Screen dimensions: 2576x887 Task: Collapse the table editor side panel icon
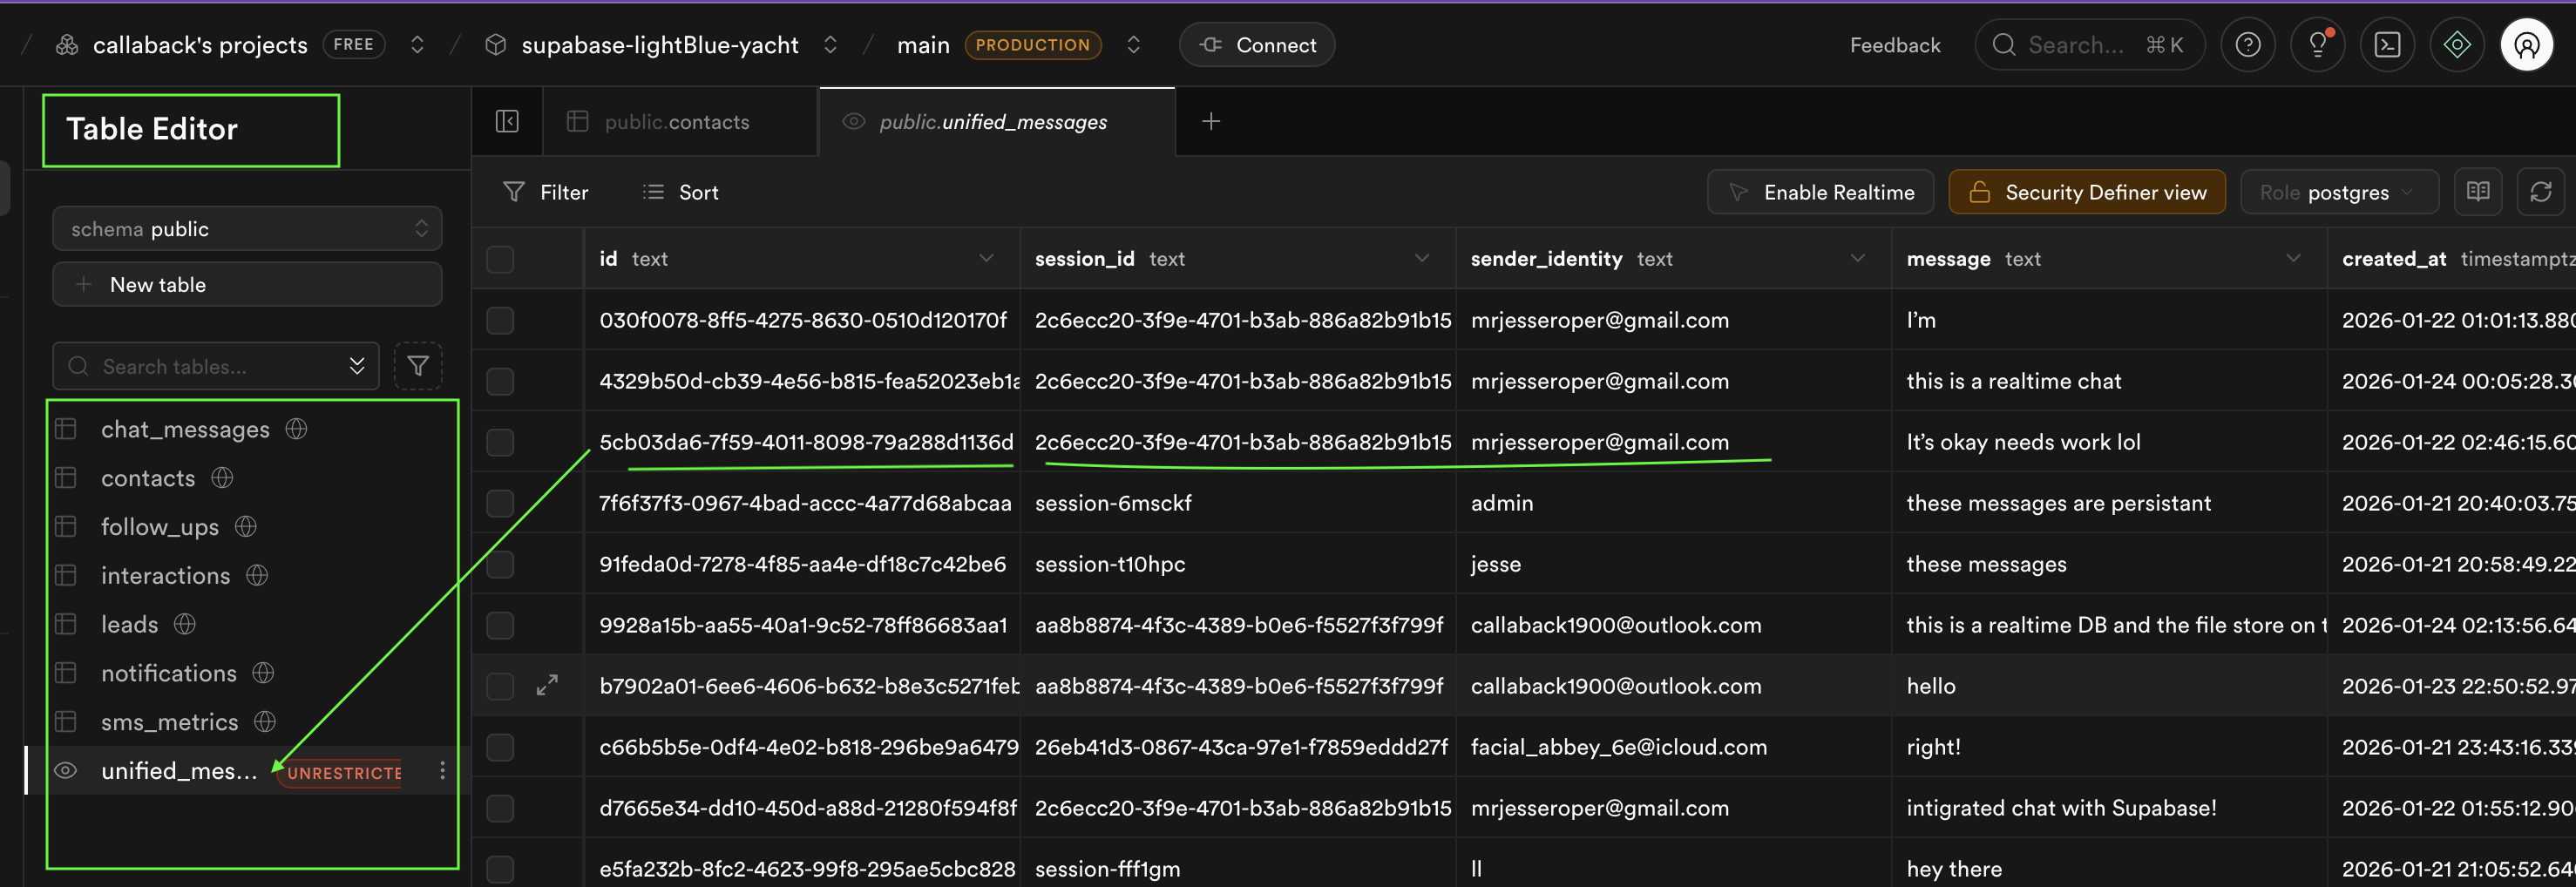tap(507, 120)
